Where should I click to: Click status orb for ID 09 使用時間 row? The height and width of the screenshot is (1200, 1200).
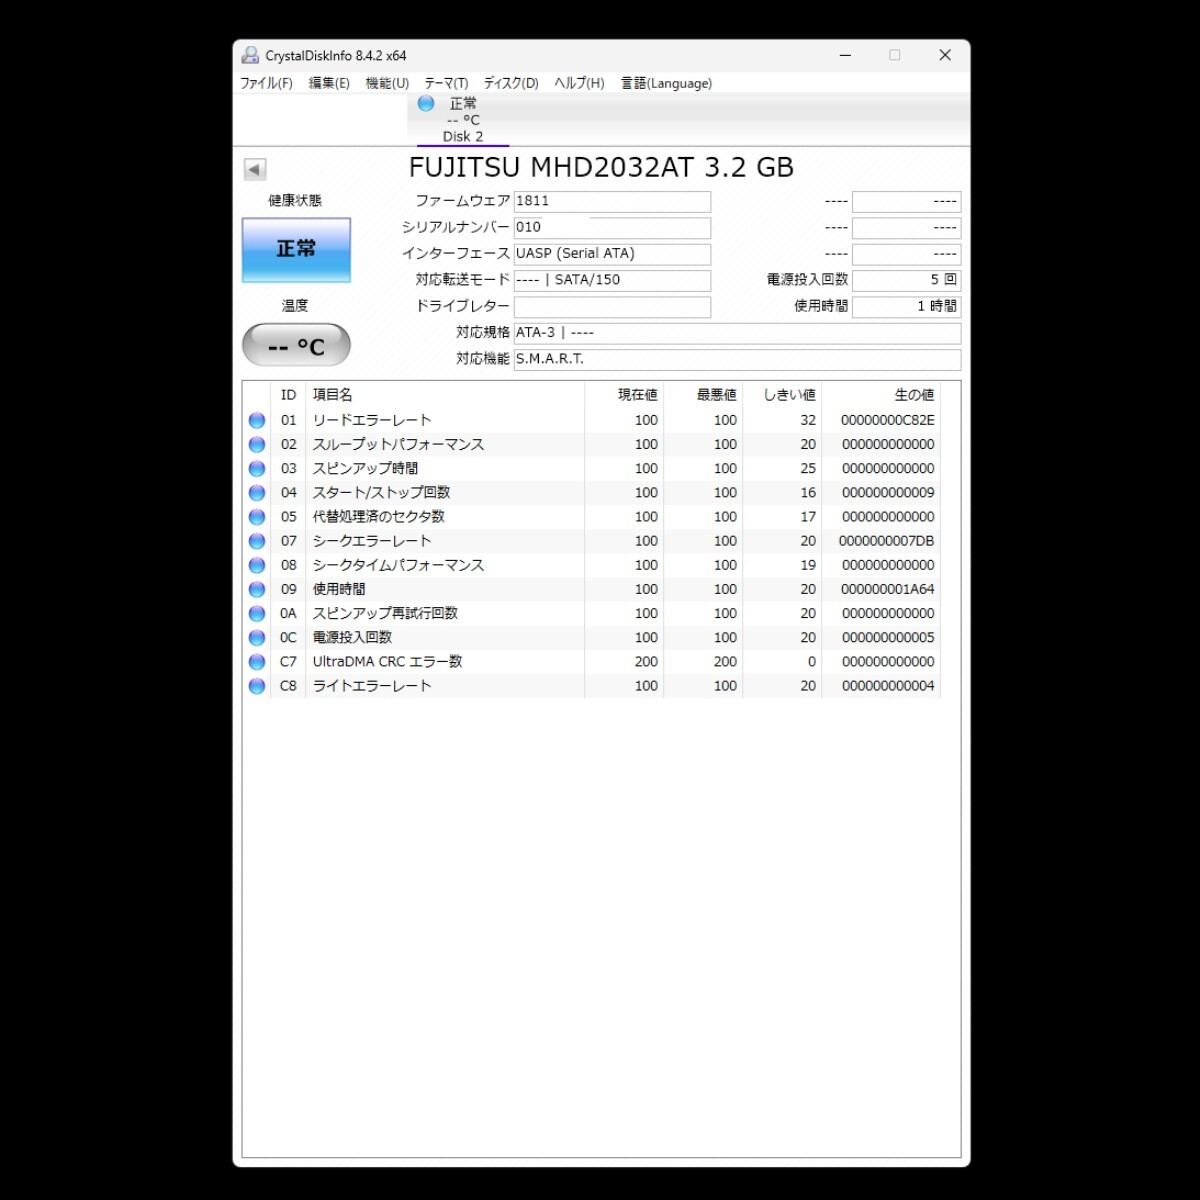point(257,590)
